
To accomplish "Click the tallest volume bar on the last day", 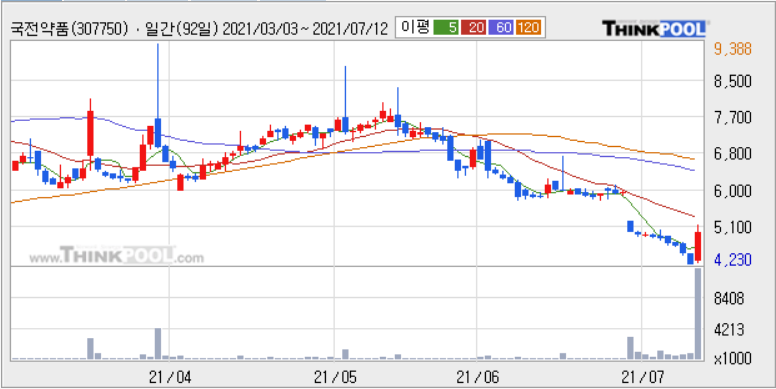I will point(698,313).
